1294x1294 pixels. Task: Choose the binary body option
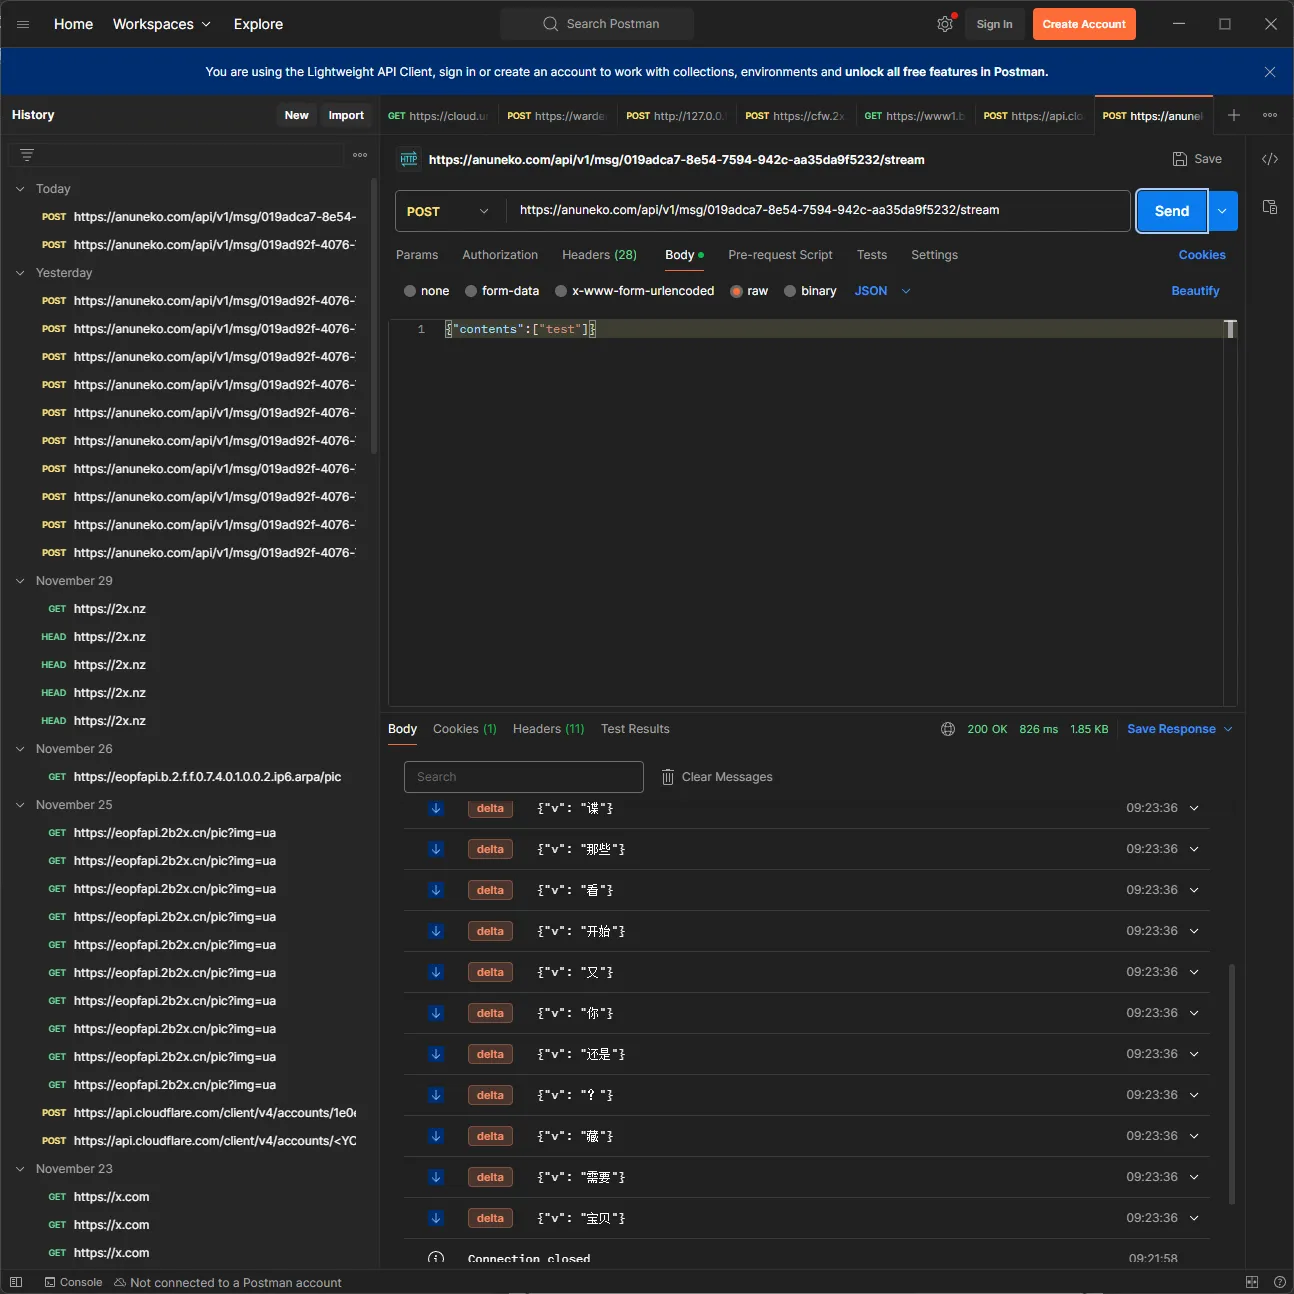pyautogui.click(x=790, y=291)
